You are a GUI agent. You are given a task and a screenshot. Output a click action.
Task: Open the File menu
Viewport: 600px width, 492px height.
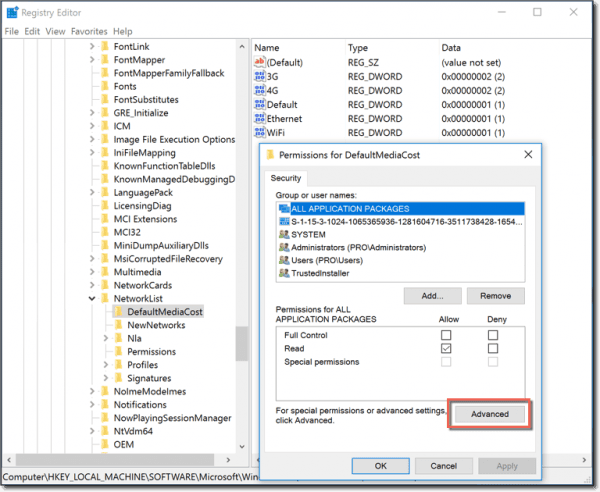tap(11, 31)
